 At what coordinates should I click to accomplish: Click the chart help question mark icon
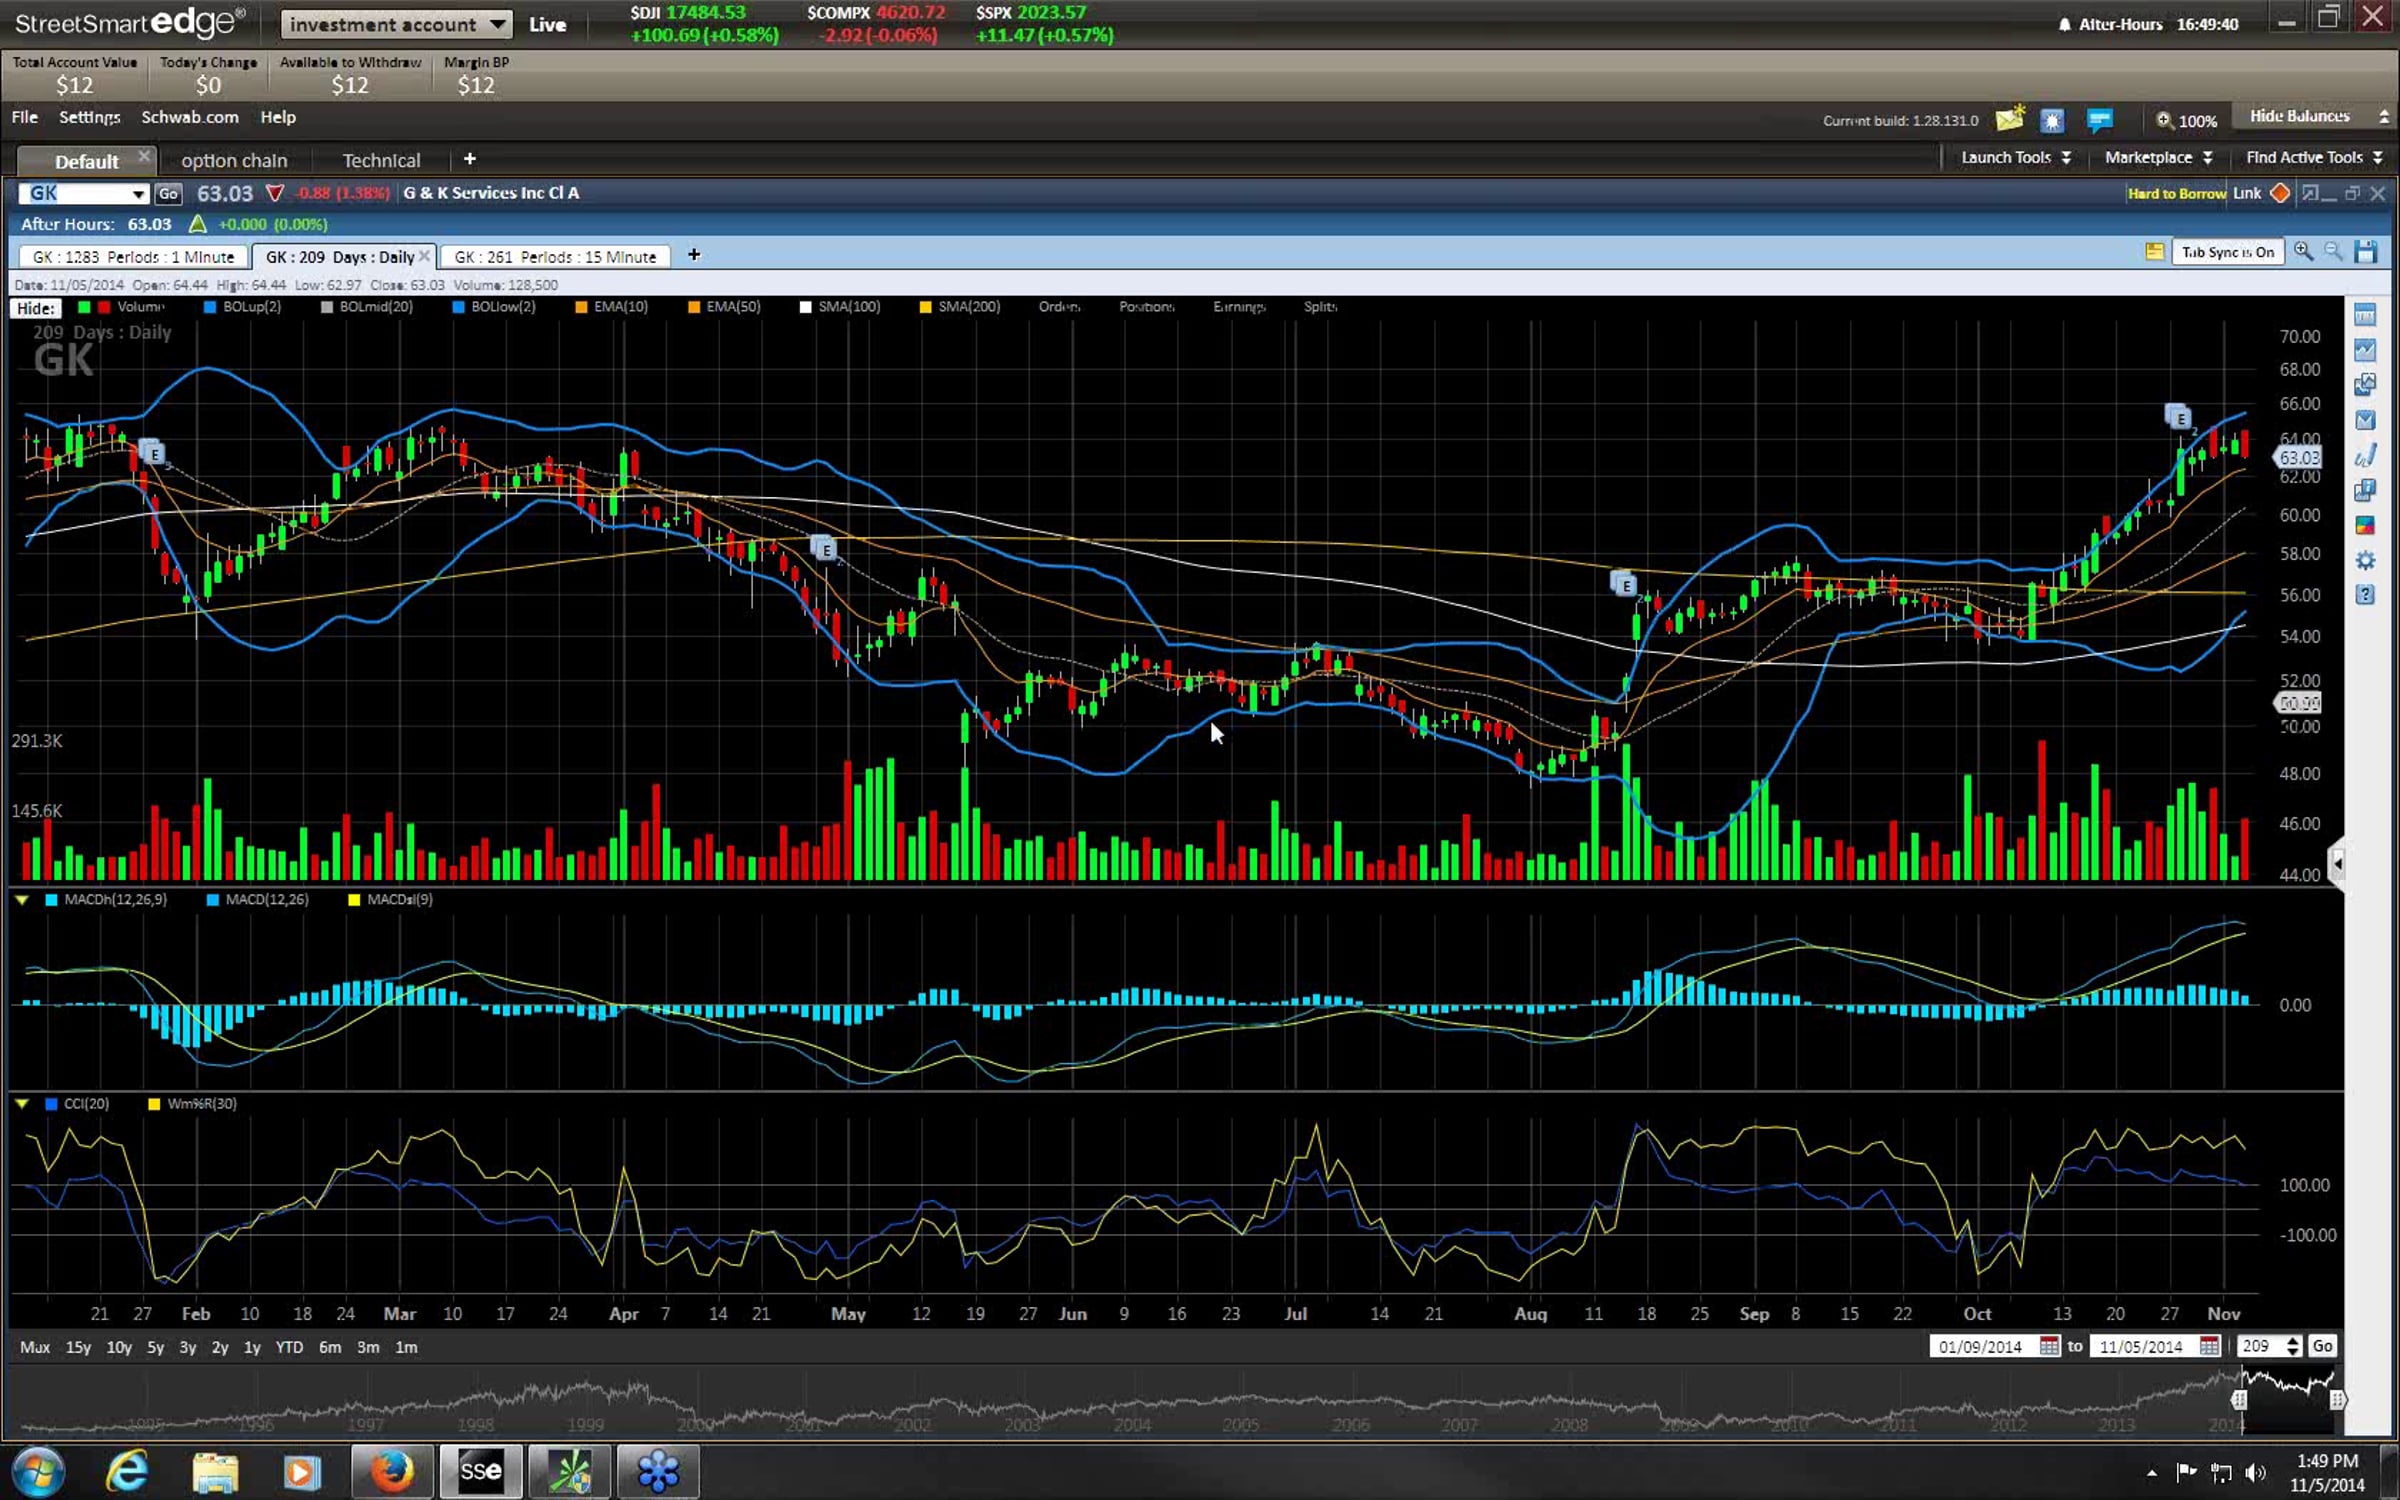click(2365, 595)
